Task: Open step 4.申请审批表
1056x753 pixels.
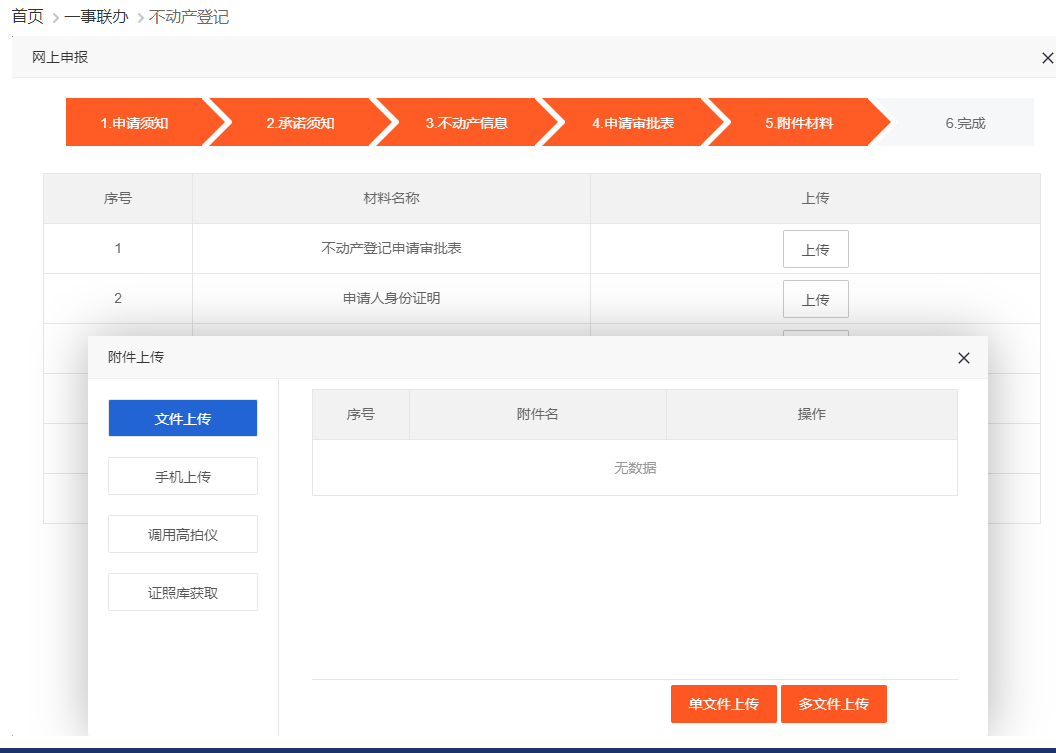Action: (x=632, y=123)
